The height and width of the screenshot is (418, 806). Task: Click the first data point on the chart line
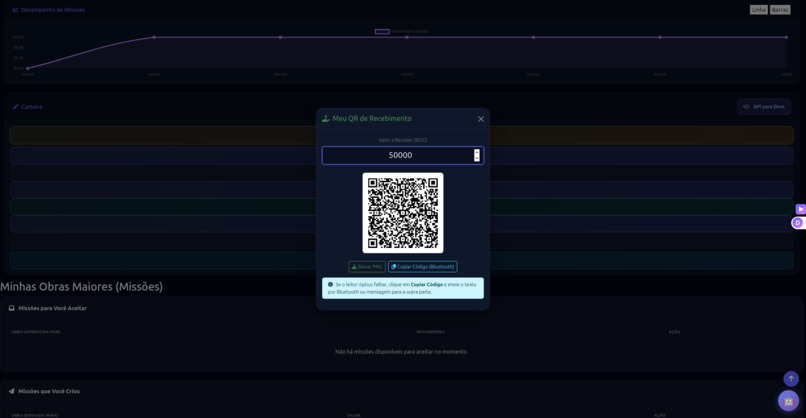[x=28, y=68]
